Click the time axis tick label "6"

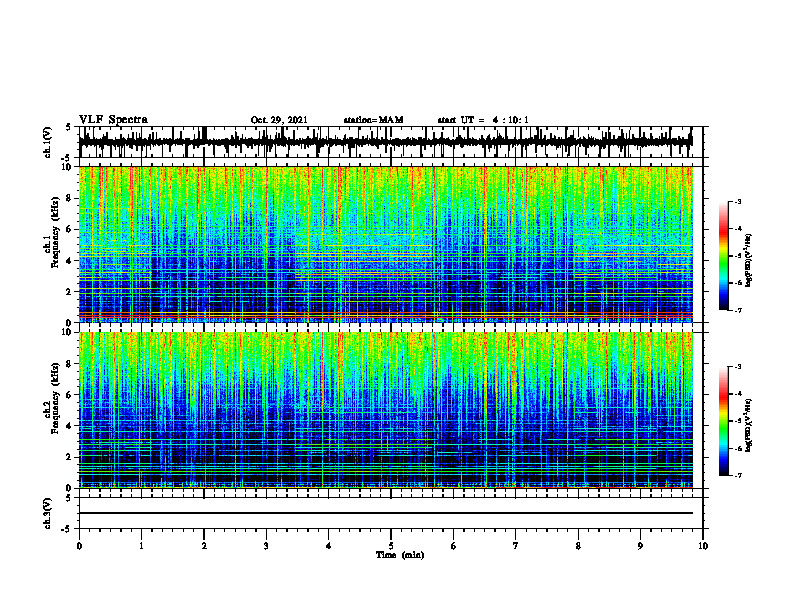[x=454, y=546]
